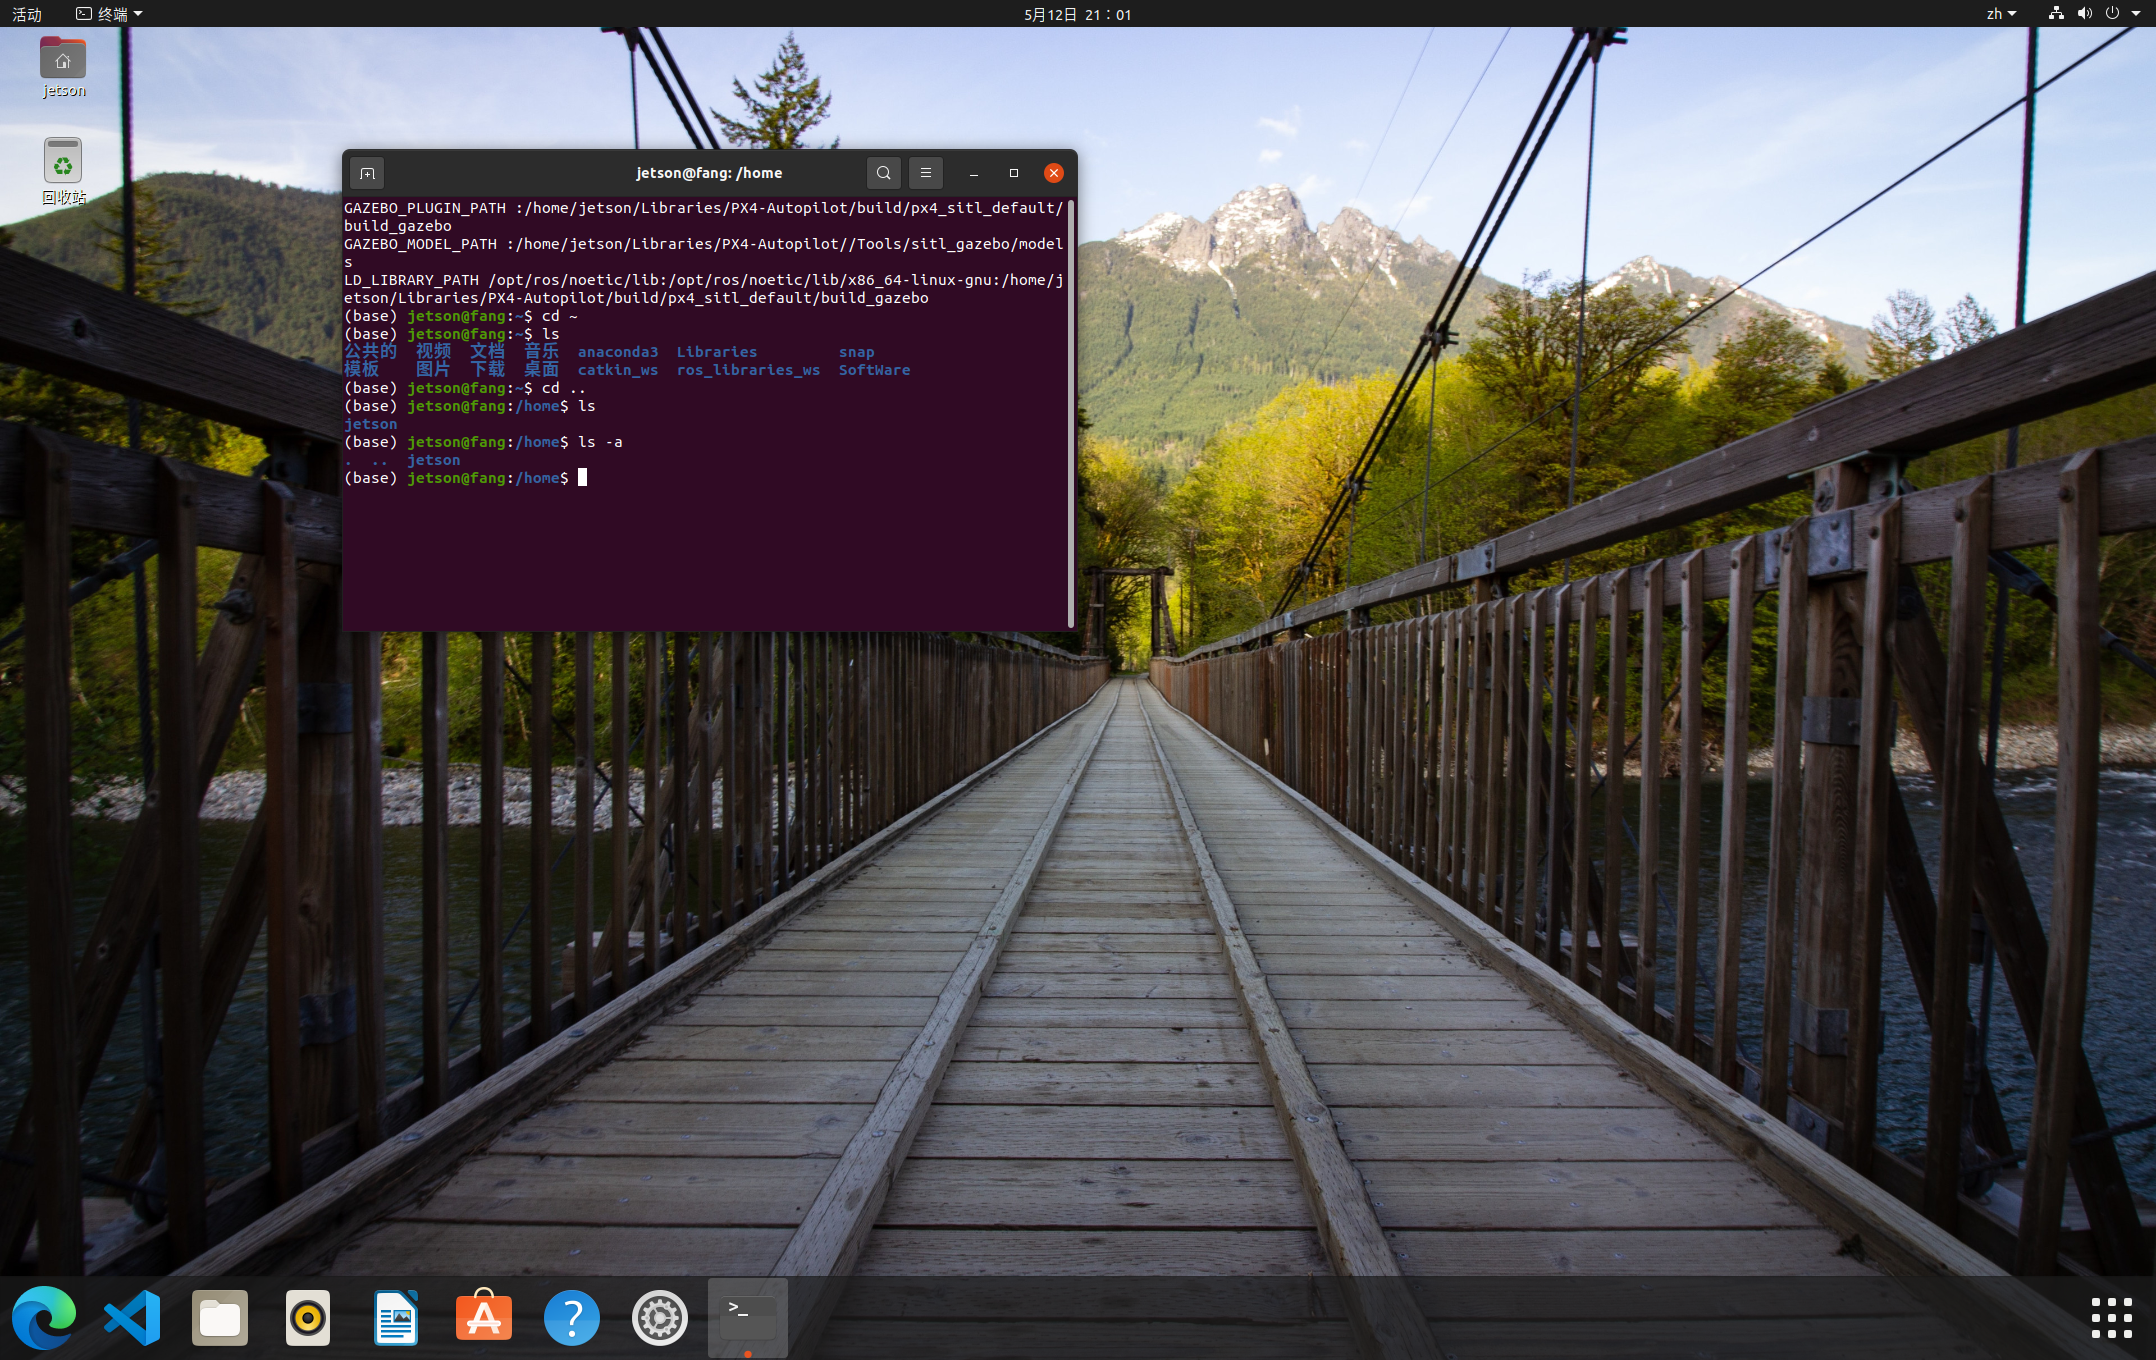Click the volume speaker icon
Screen dimensions: 2156x1360
tap(2085, 14)
